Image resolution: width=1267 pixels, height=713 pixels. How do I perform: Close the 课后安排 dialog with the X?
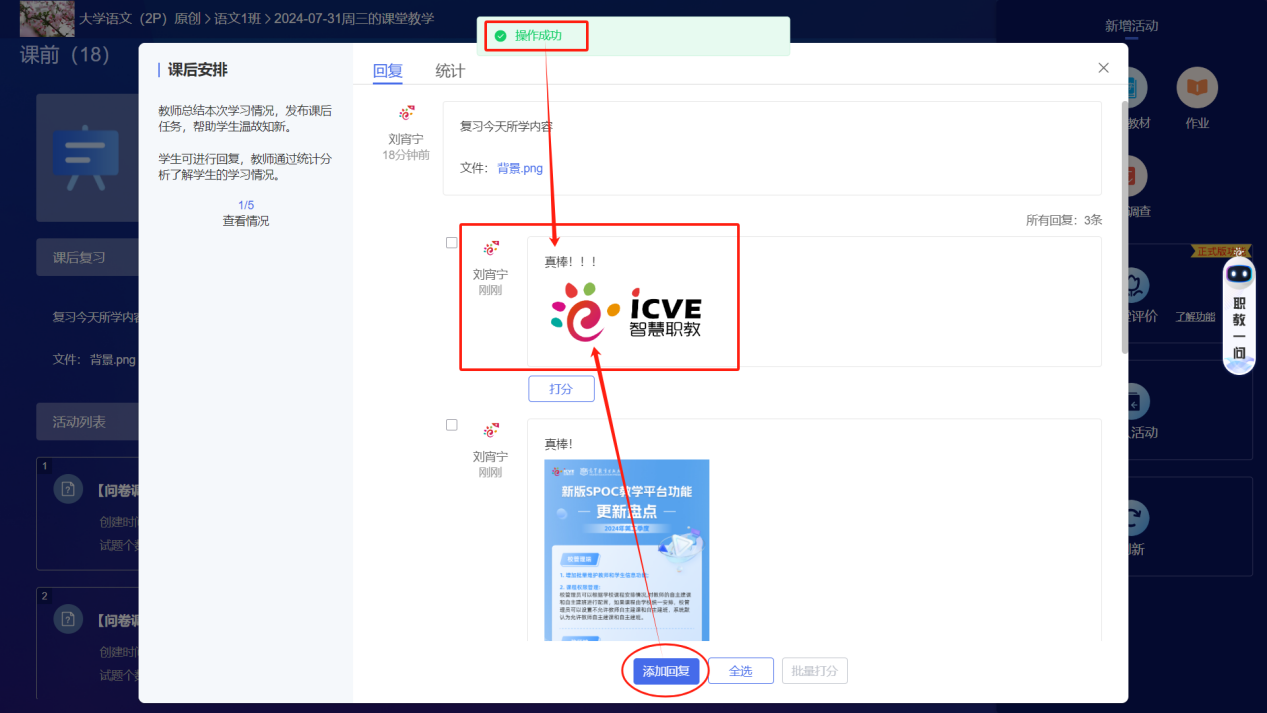[1103, 68]
